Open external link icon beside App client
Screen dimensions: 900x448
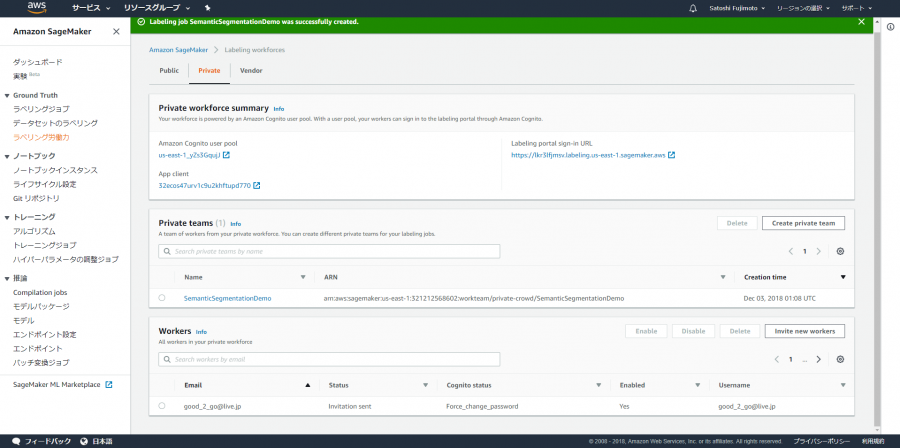coord(257,186)
